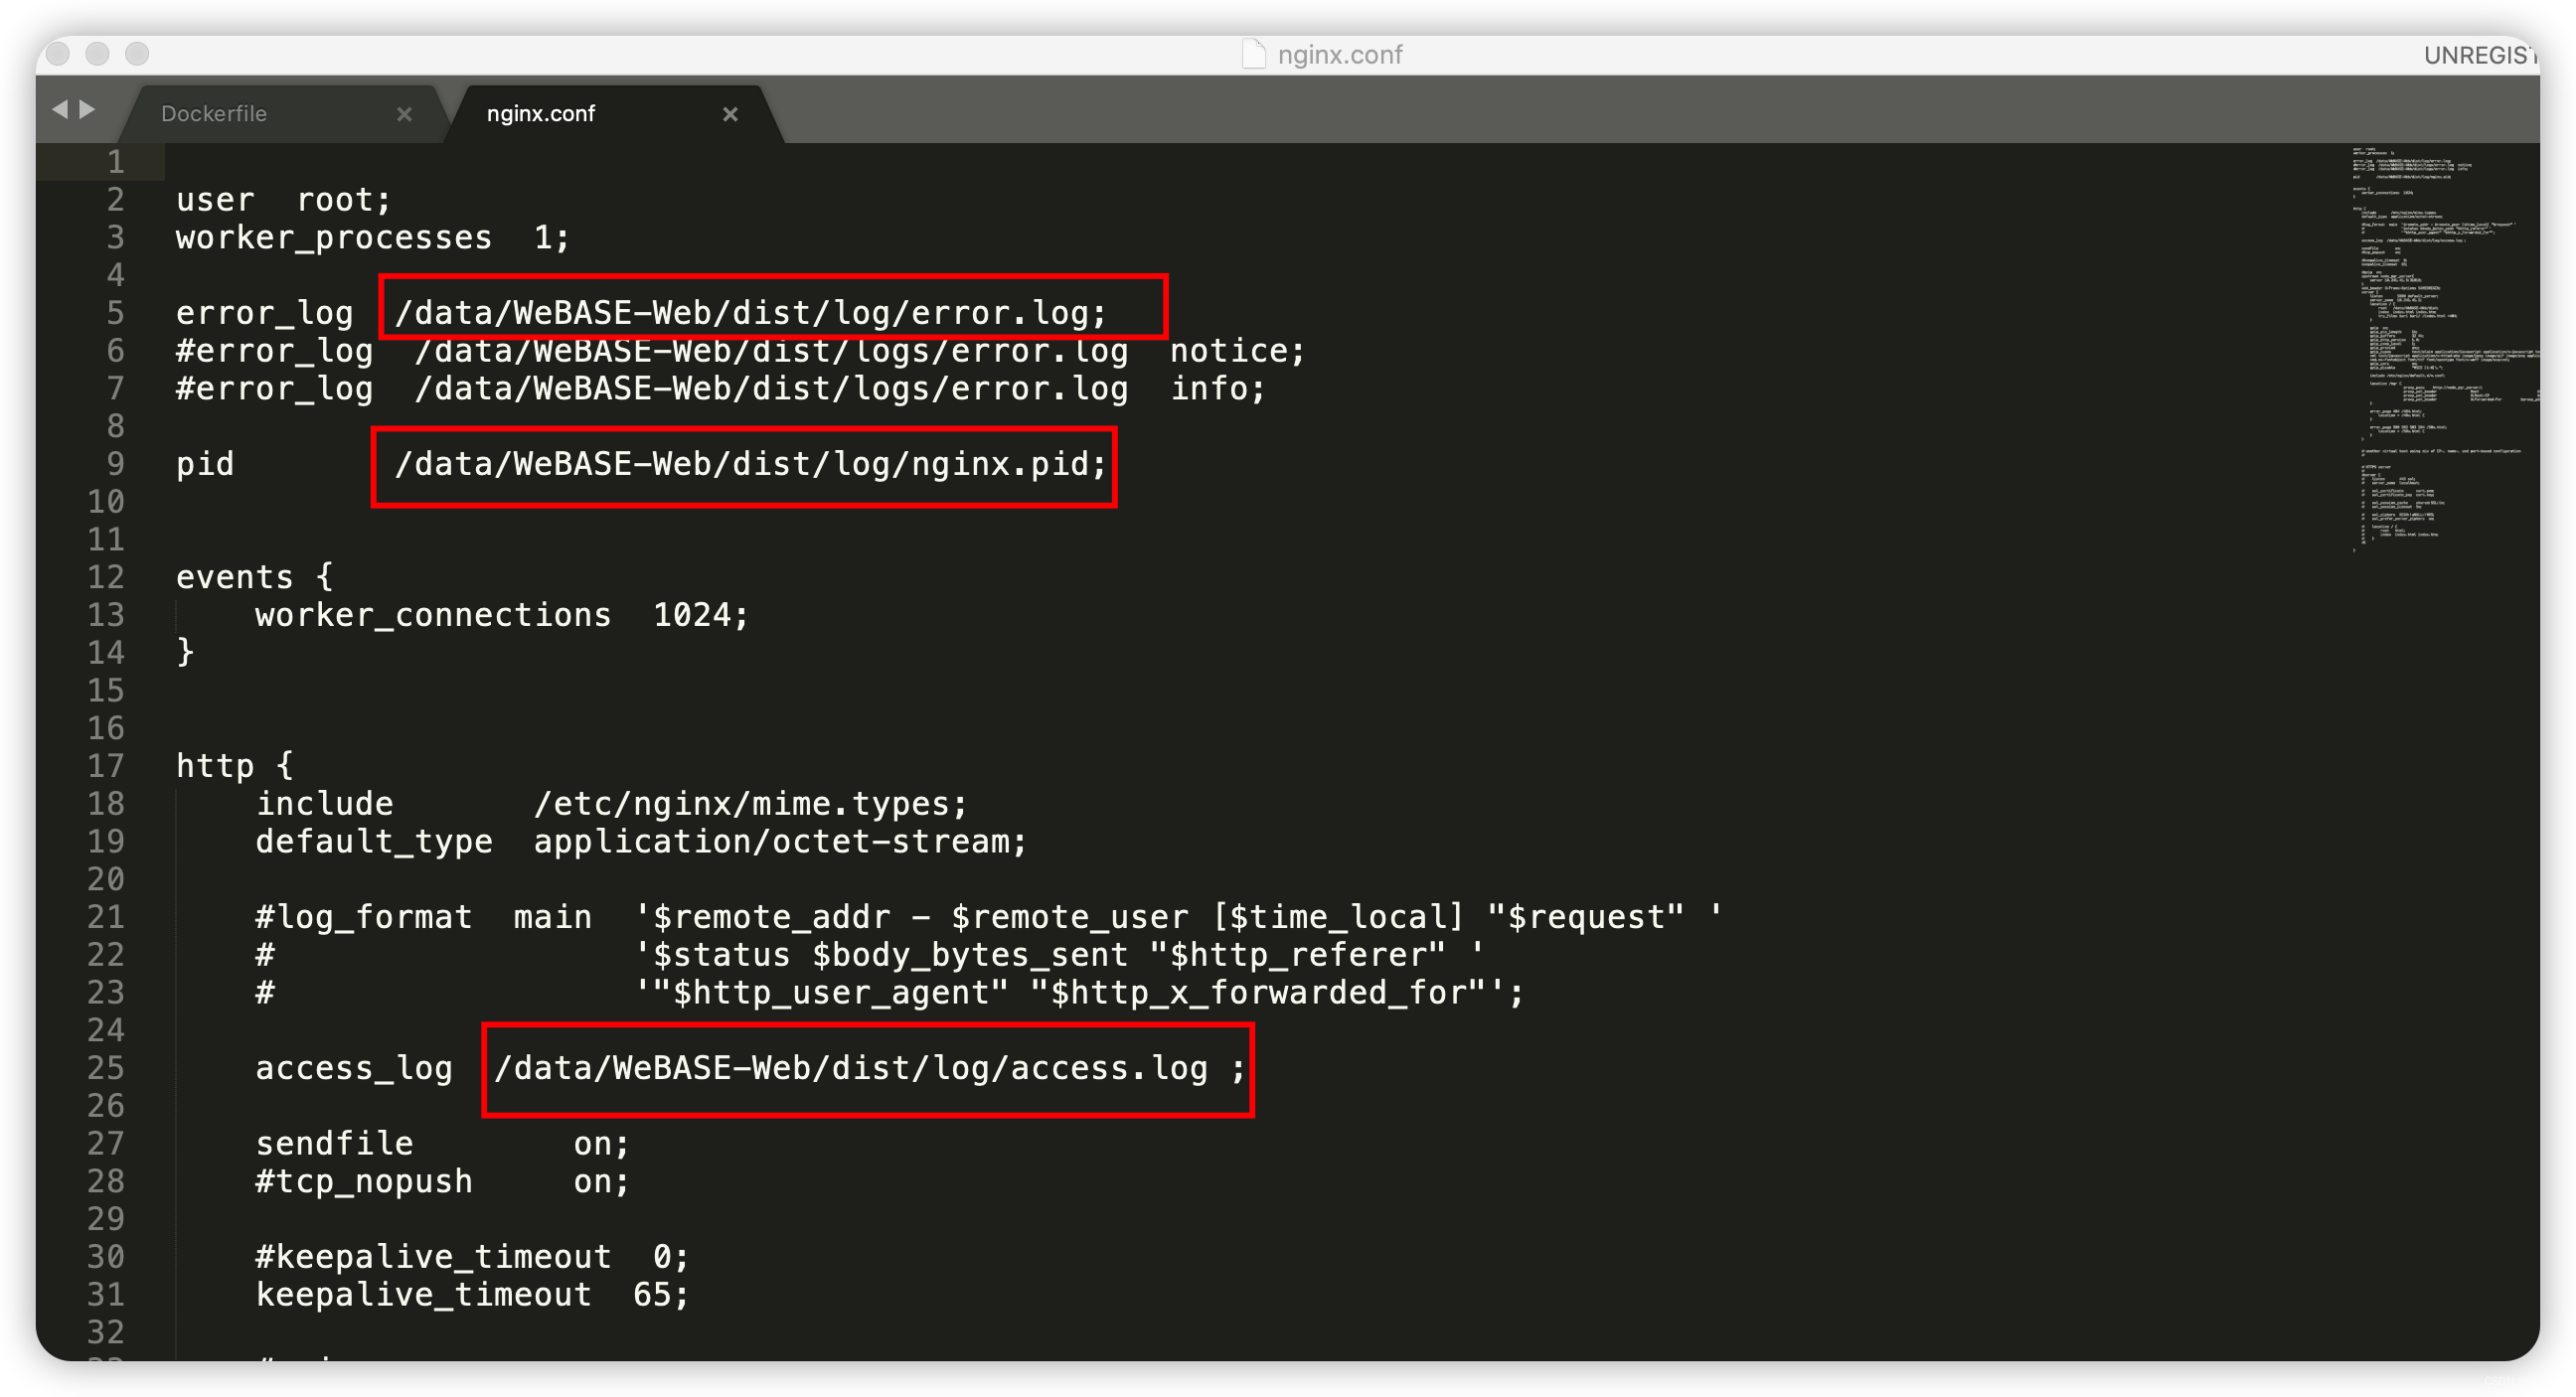Click 'keepalive_timeout 65;' line
Viewport: 2576px width, 1397px height.
tap(472, 1295)
